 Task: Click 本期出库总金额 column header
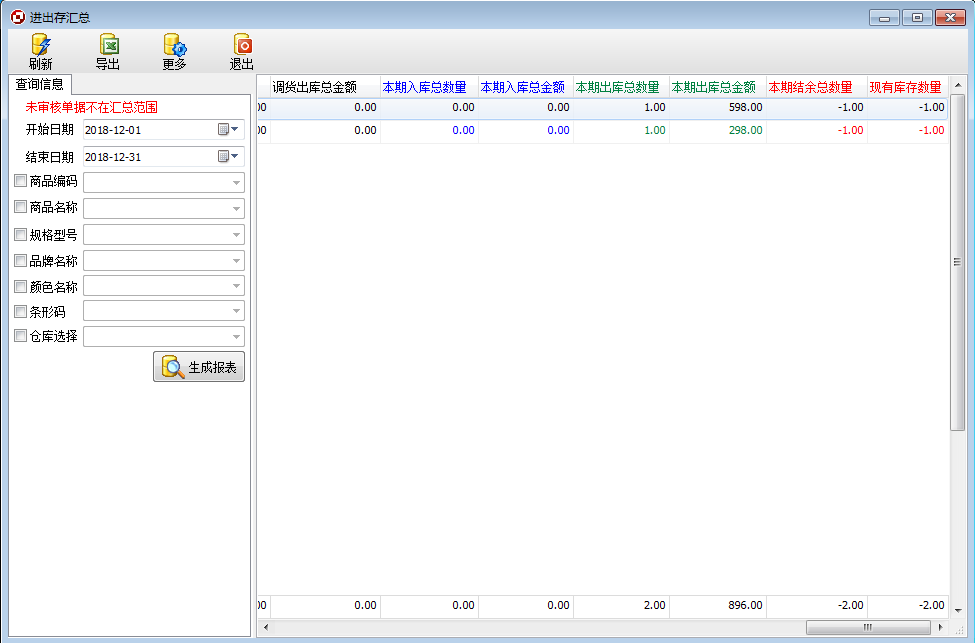coord(718,87)
